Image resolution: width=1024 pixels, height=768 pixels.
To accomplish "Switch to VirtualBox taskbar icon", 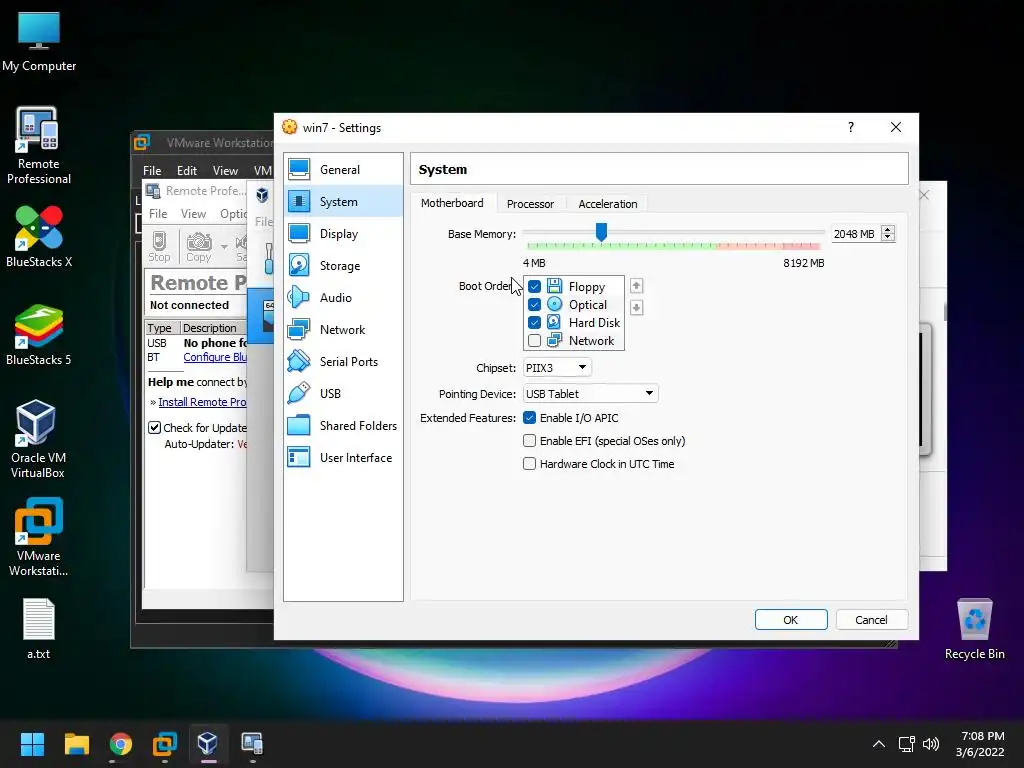I will [x=208, y=744].
